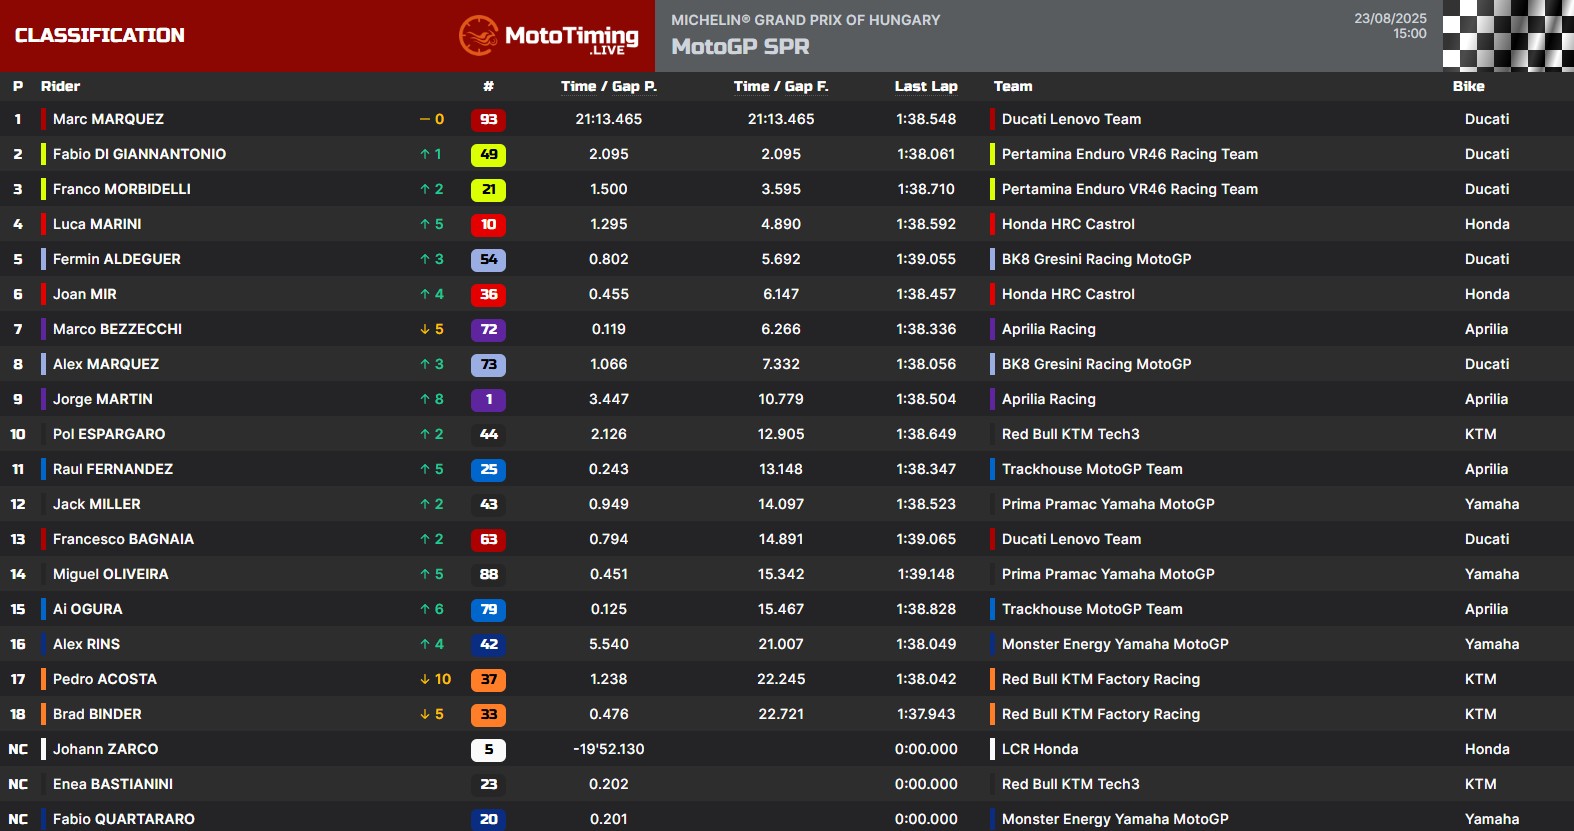Click the Time / Gap P. column header
The width and height of the screenshot is (1574, 831).
pyautogui.click(x=608, y=86)
